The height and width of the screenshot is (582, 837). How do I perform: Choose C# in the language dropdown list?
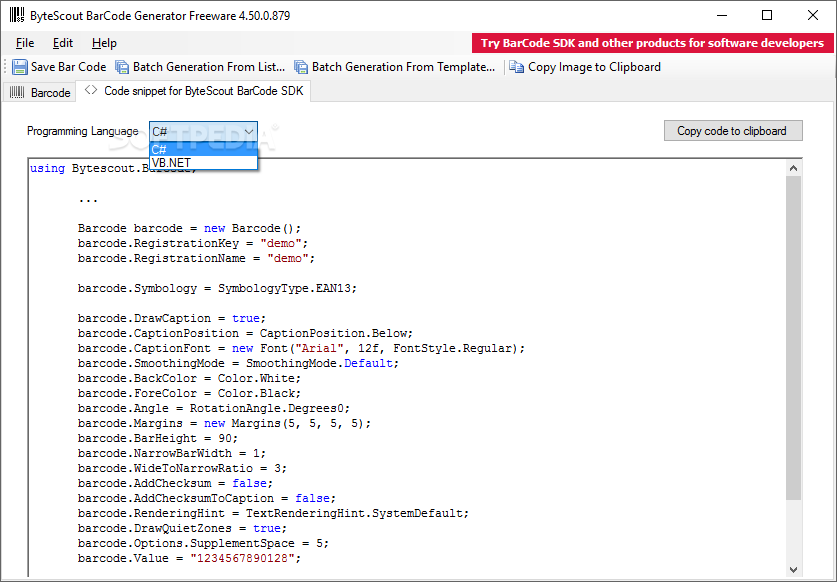click(203, 150)
